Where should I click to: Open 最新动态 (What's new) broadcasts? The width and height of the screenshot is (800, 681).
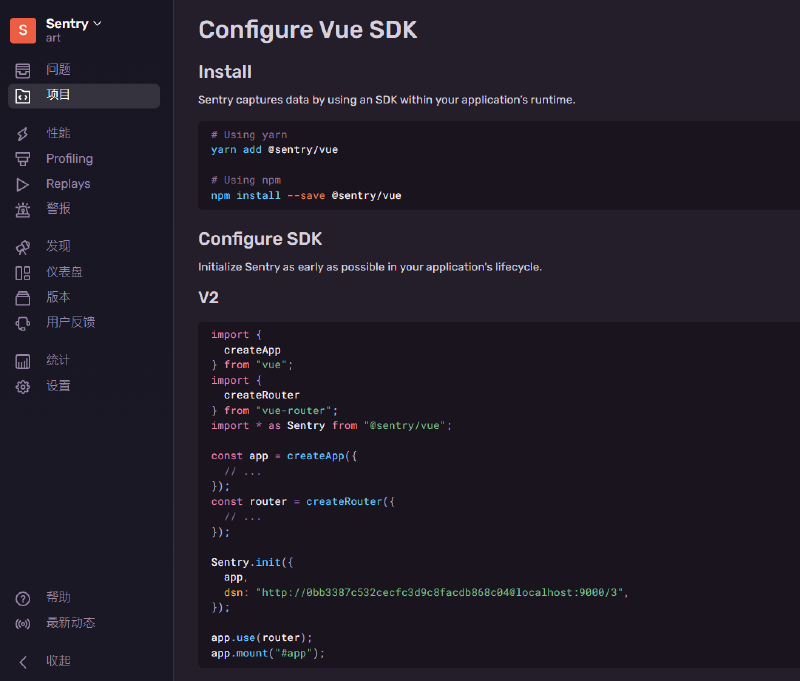pos(70,623)
